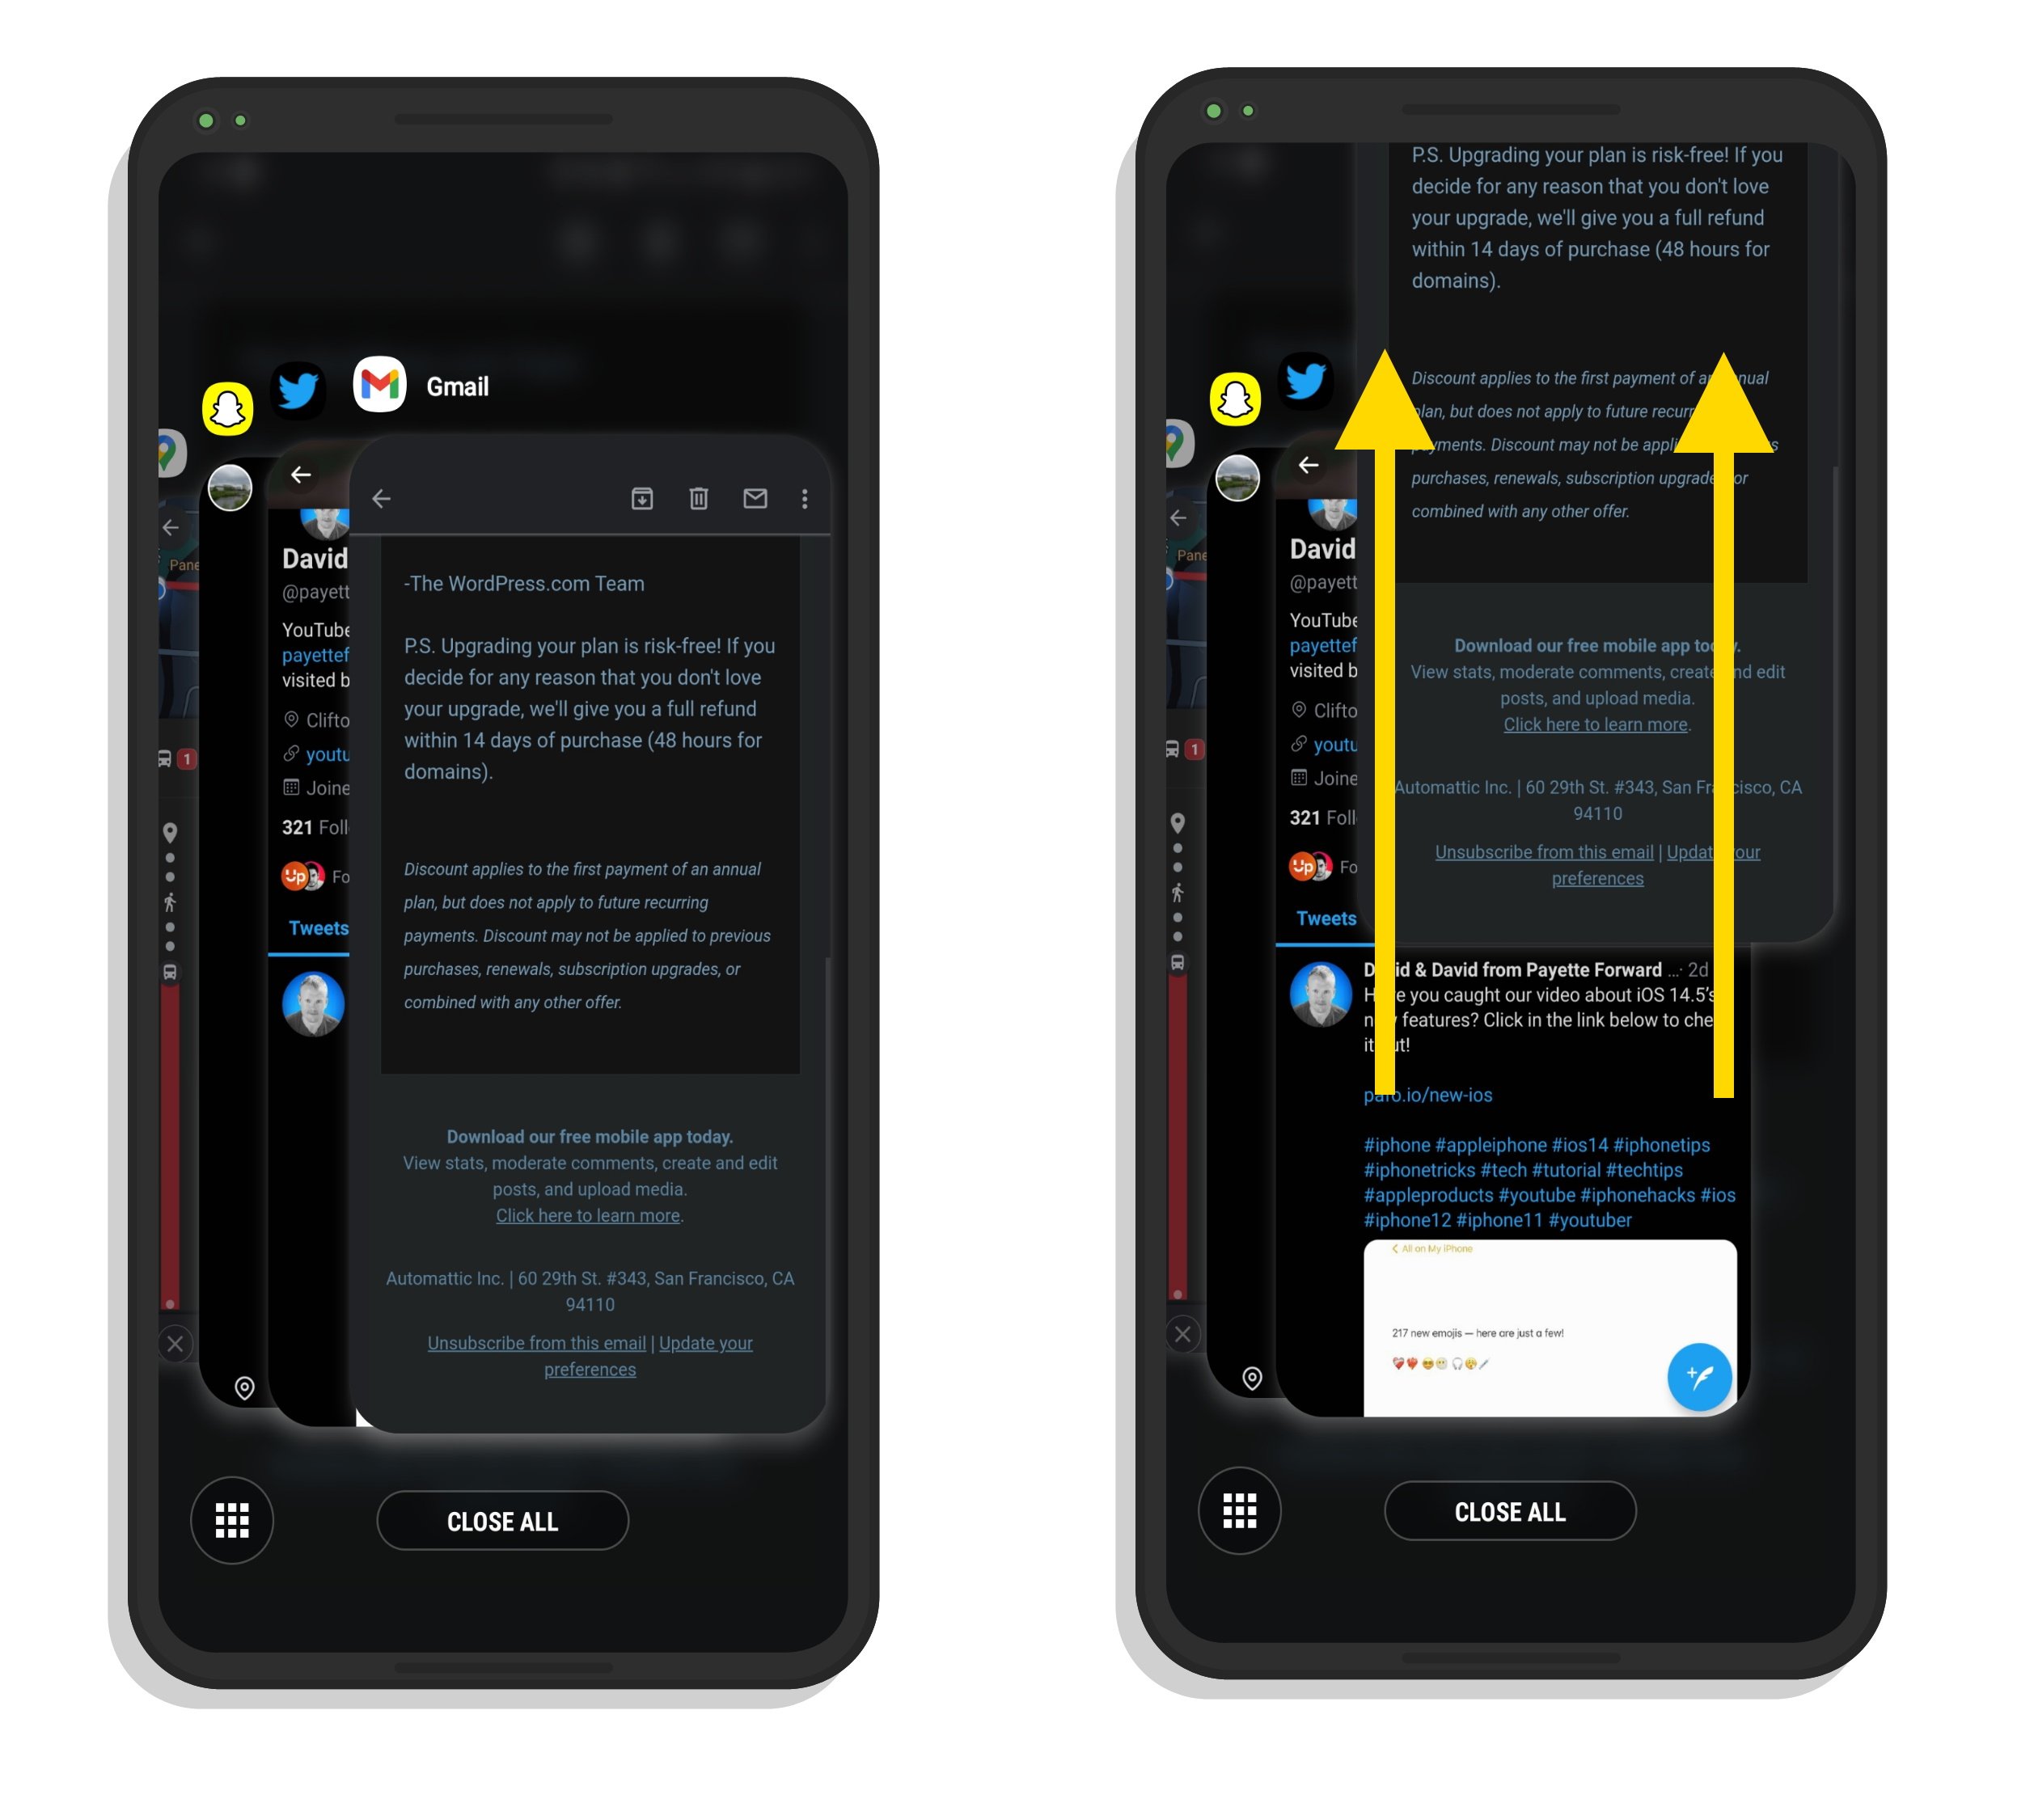Image resolution: width=2017 pixels, height=1820 pixels.
Task: Tap the Gmail archive icon
Action: pos(638,499)
